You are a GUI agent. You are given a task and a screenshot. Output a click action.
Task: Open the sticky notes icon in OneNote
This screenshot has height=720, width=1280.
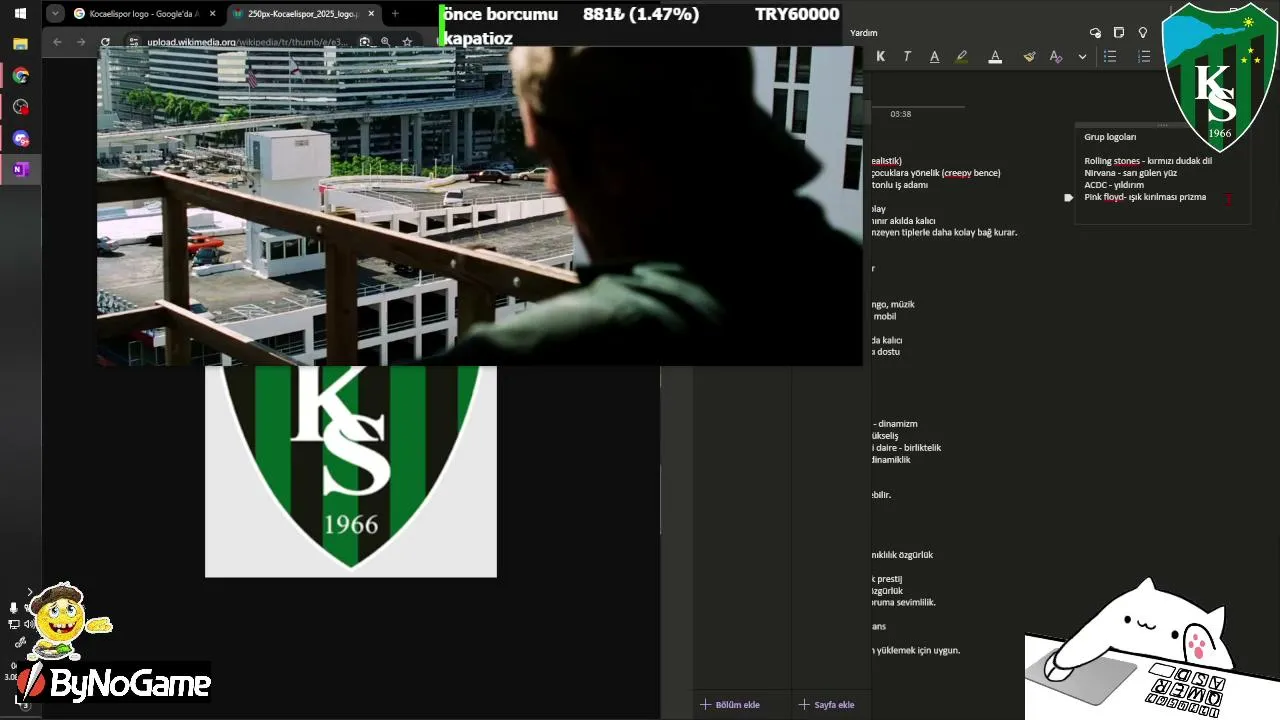1119,33
